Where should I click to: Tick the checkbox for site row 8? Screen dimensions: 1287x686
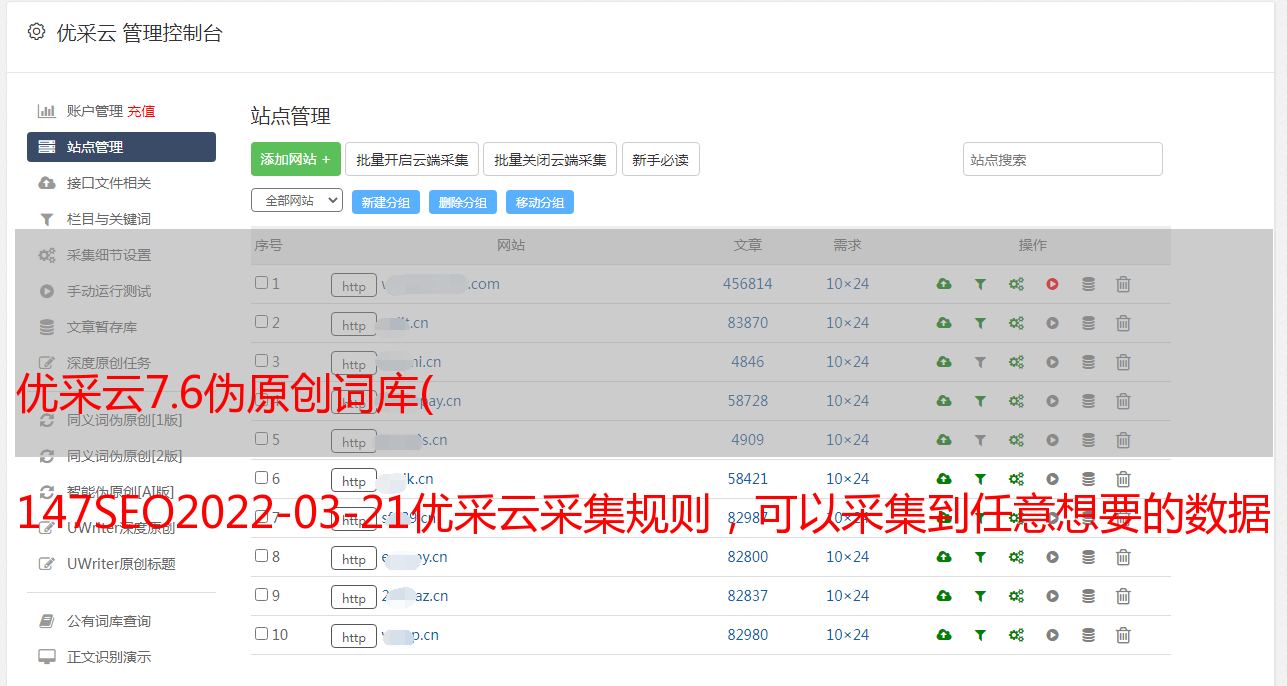[261, 556]
